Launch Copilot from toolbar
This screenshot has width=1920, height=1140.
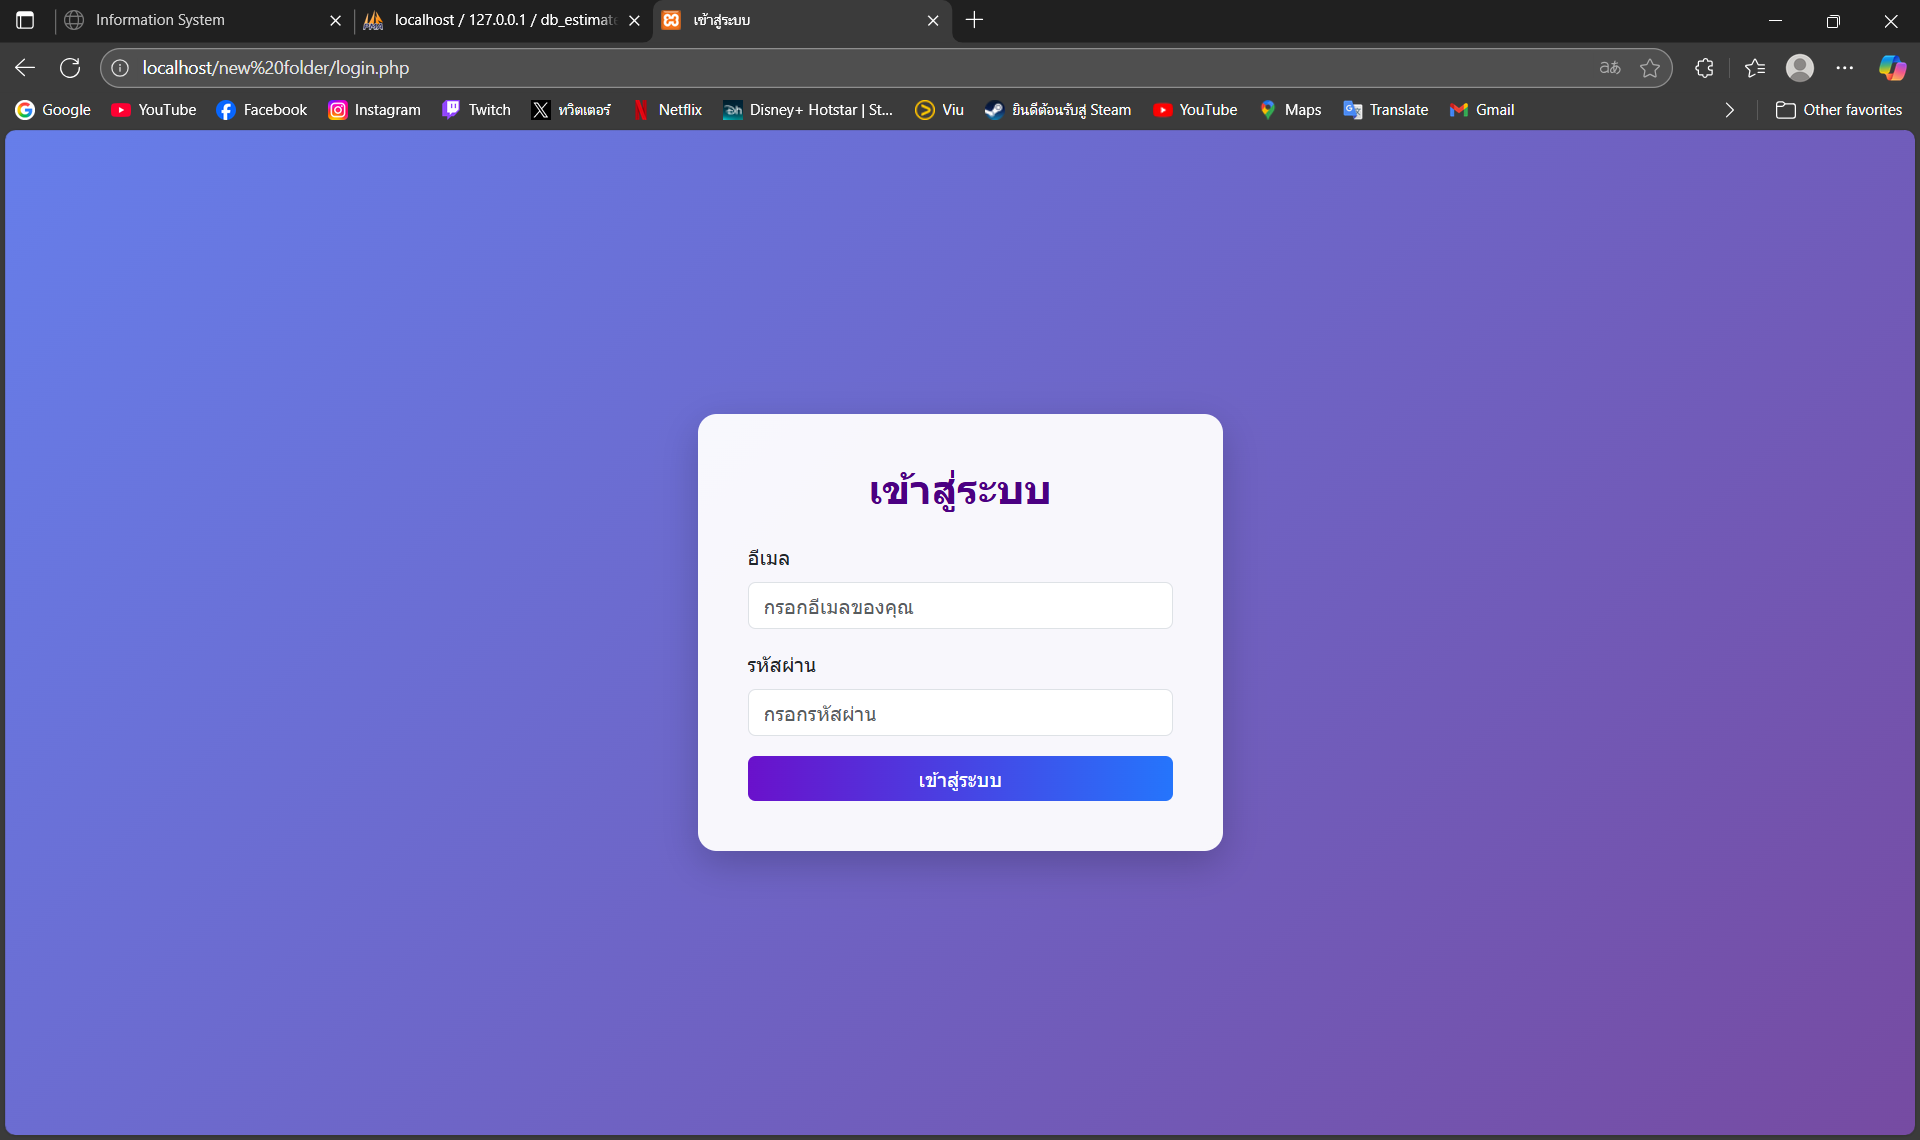tap(1891, 68)
